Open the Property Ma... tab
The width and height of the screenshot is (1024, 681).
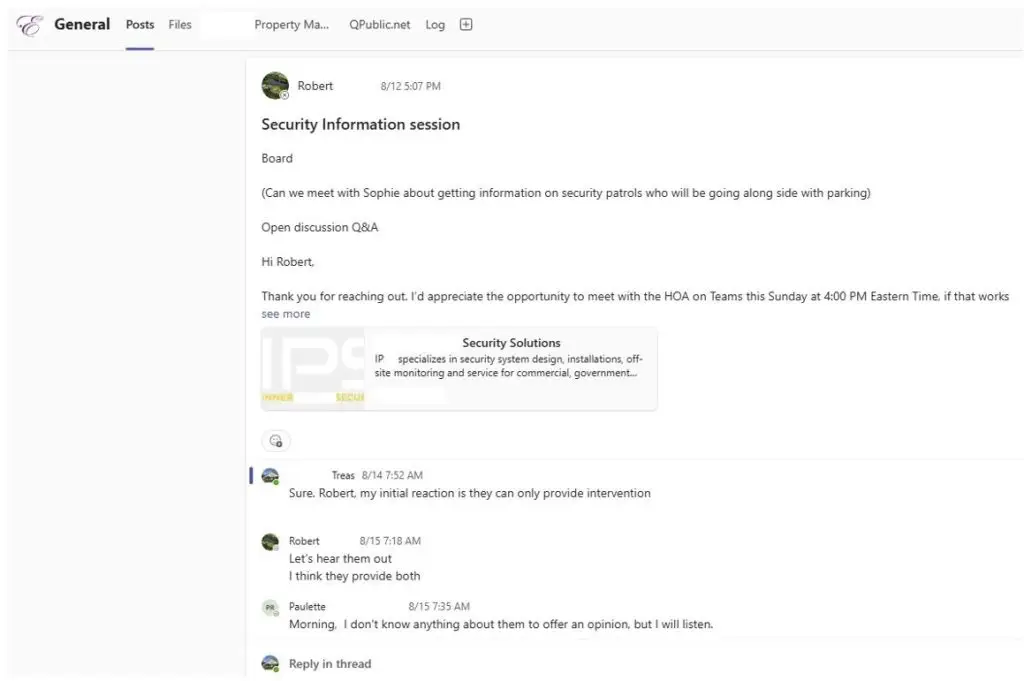click(x=291, y=25)
